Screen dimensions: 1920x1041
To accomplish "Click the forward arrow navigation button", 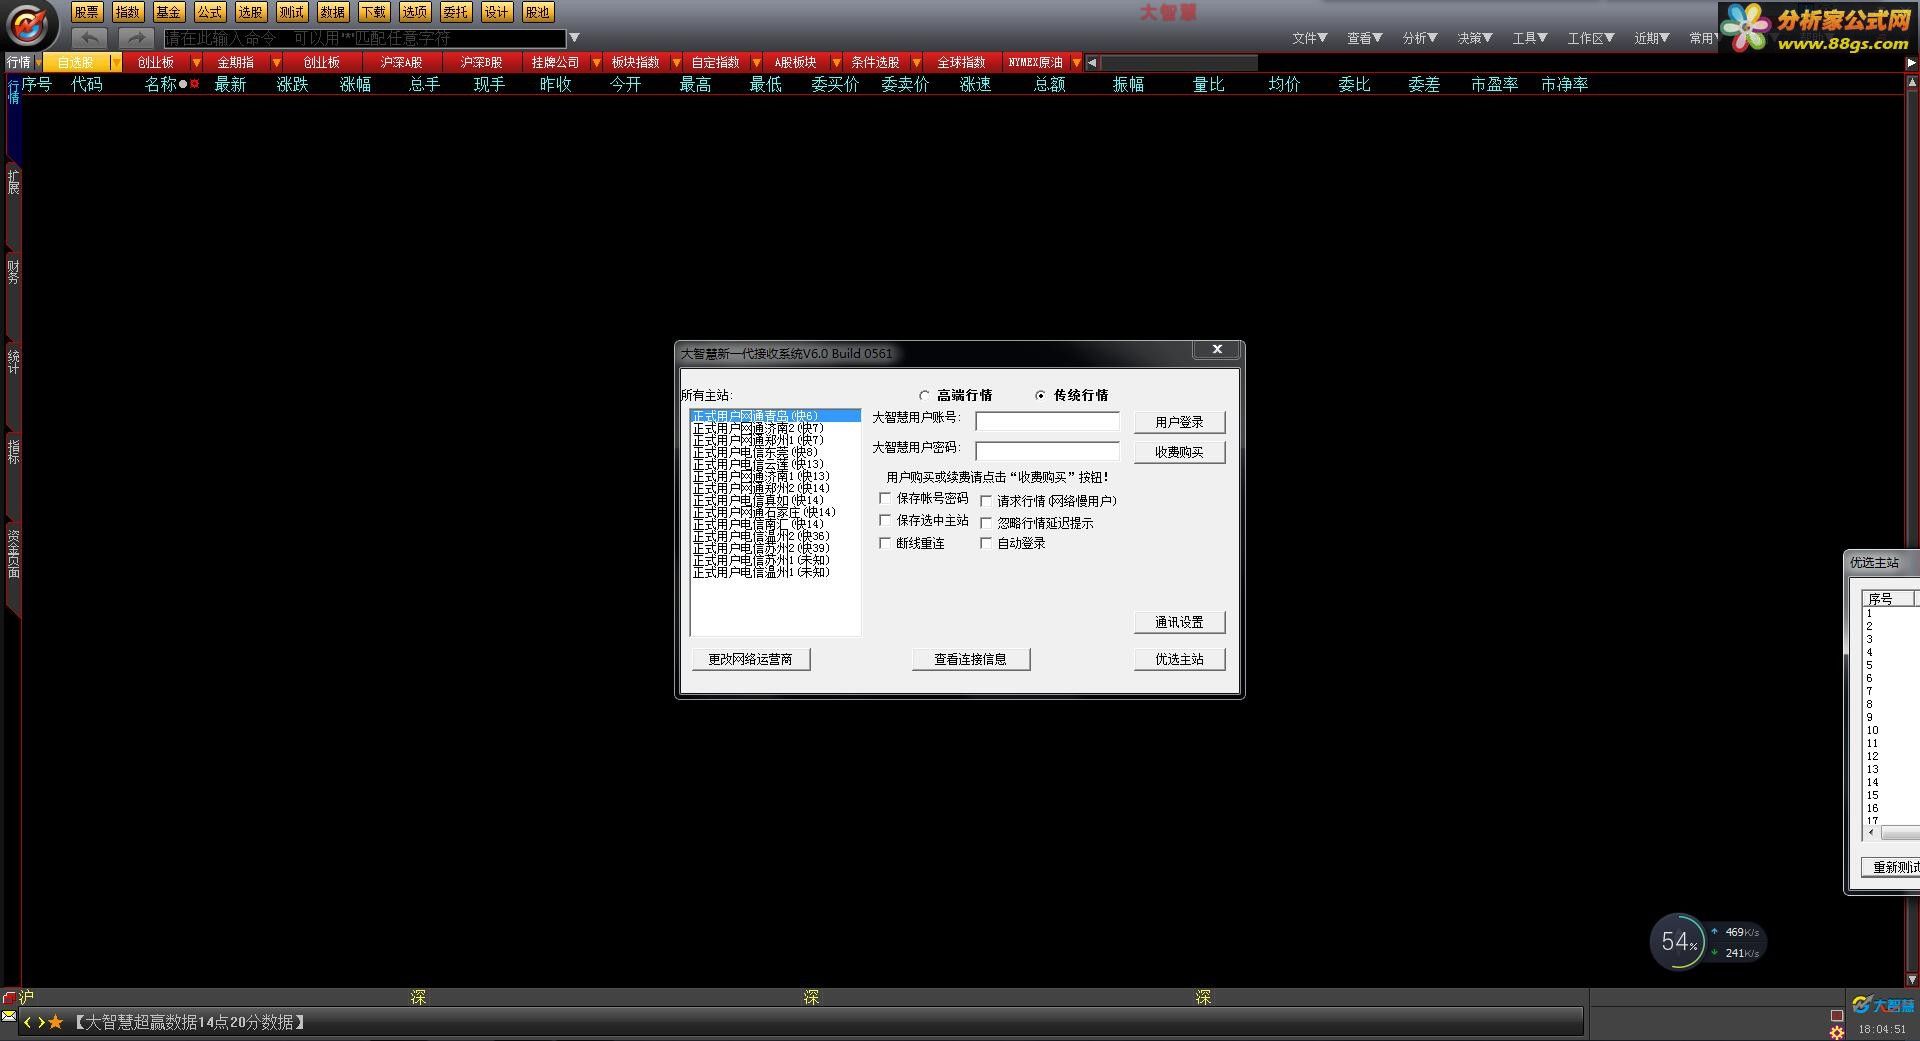I will click(x=135, y=38).
